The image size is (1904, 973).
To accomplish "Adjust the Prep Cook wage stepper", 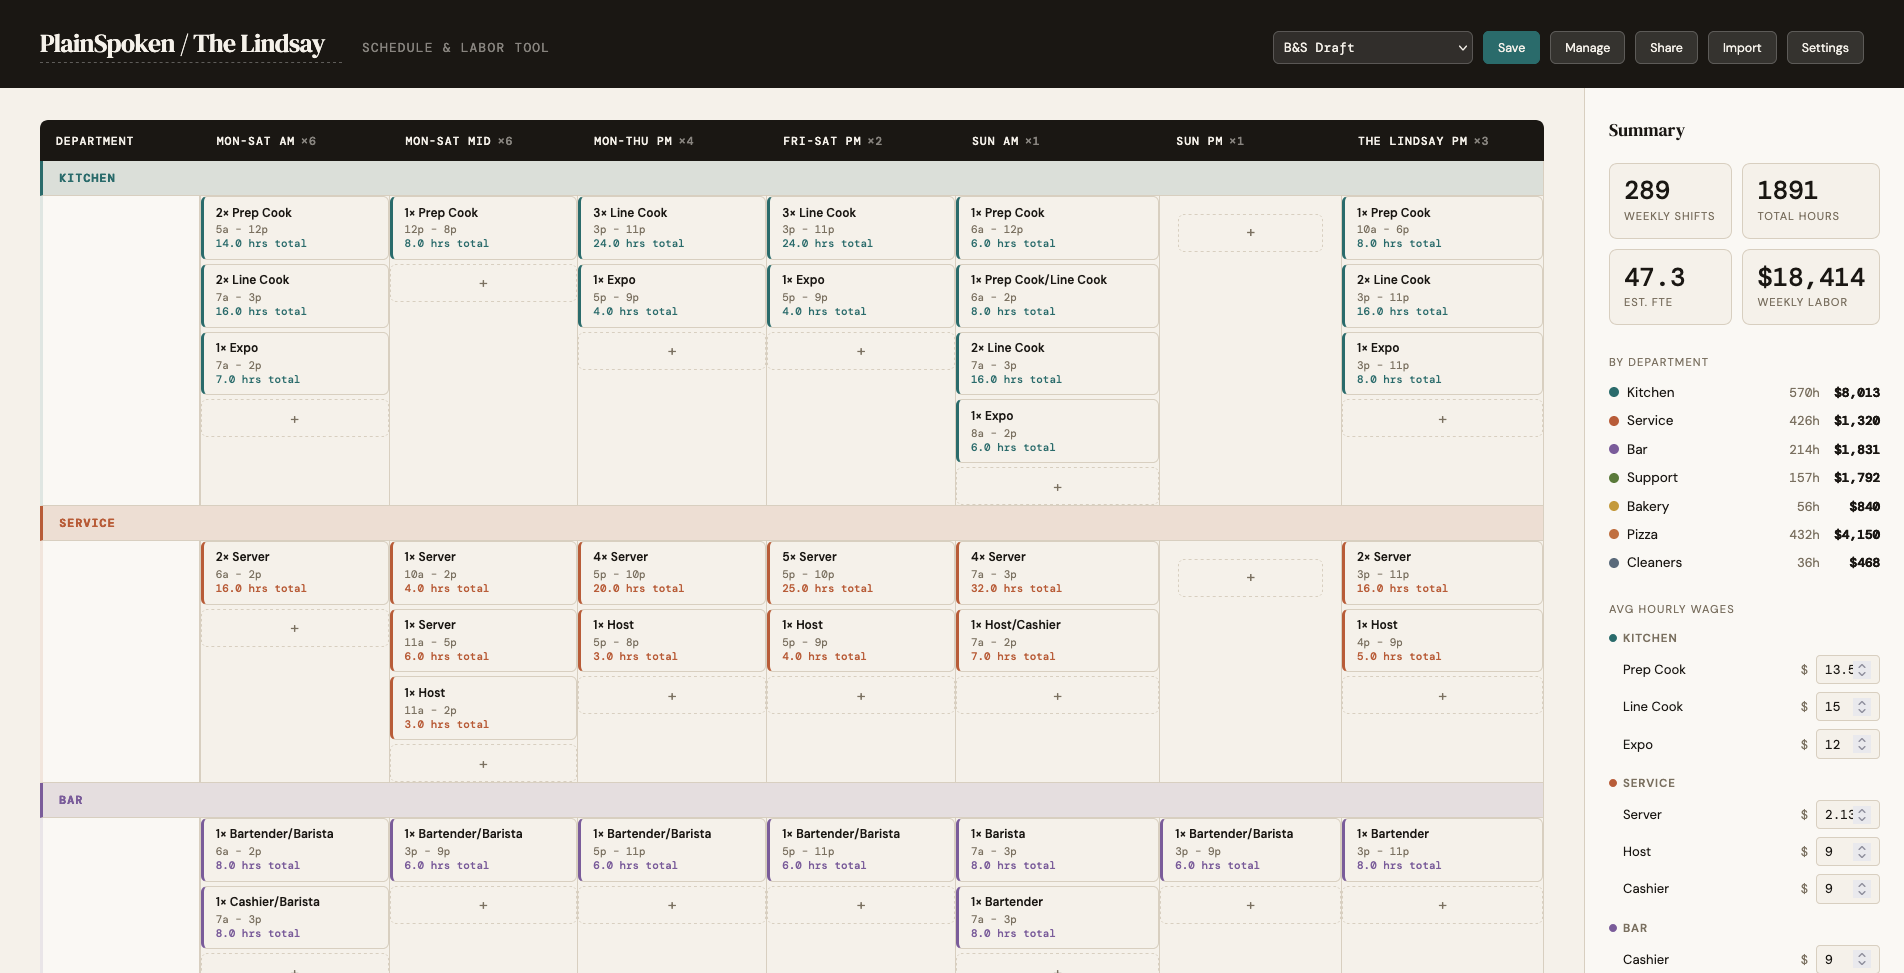I will 1862,670.
